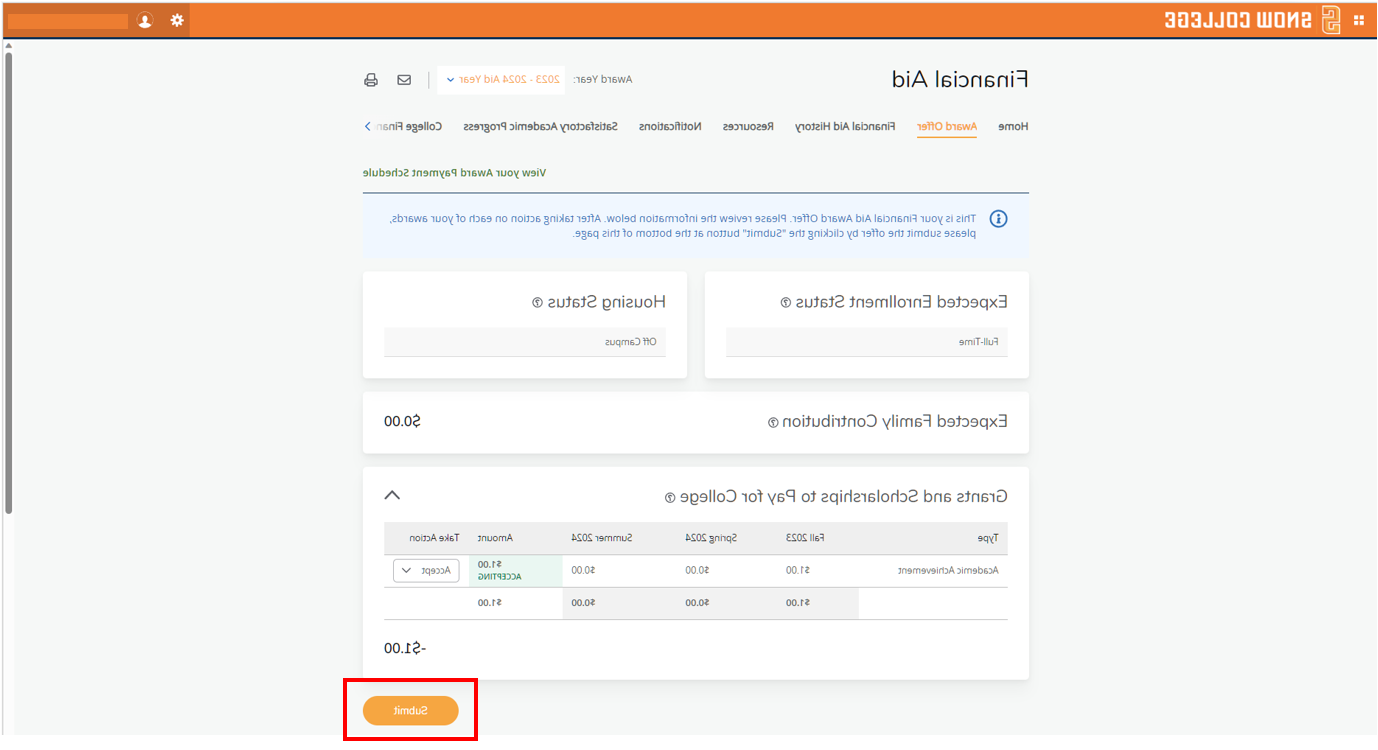Click the Summer 2024 column header
Image resolution: width=1378 pixels, height=750 pixels.
coord(602,538)
